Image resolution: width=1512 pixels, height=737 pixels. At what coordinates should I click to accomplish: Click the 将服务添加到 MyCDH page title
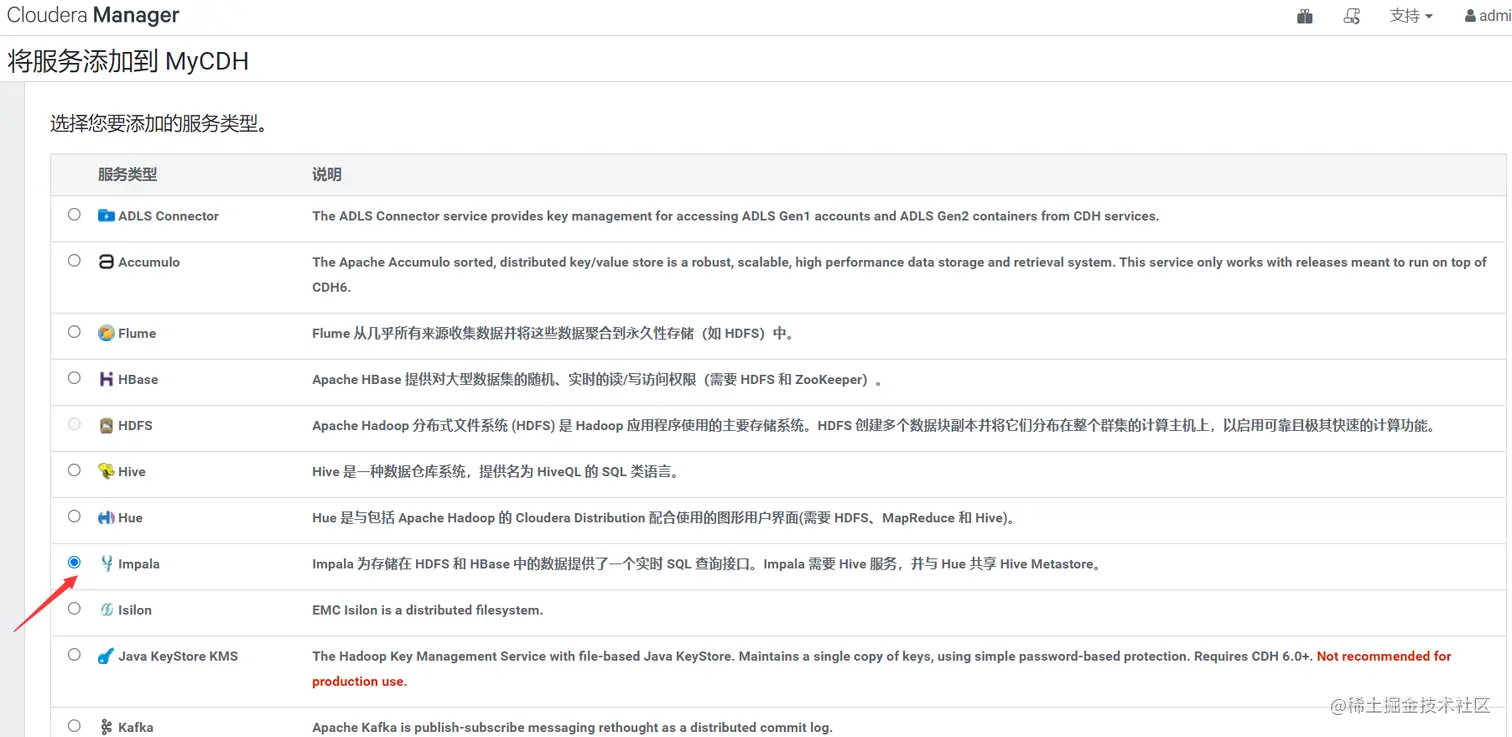pyautogui.click(x=128, y=61)
